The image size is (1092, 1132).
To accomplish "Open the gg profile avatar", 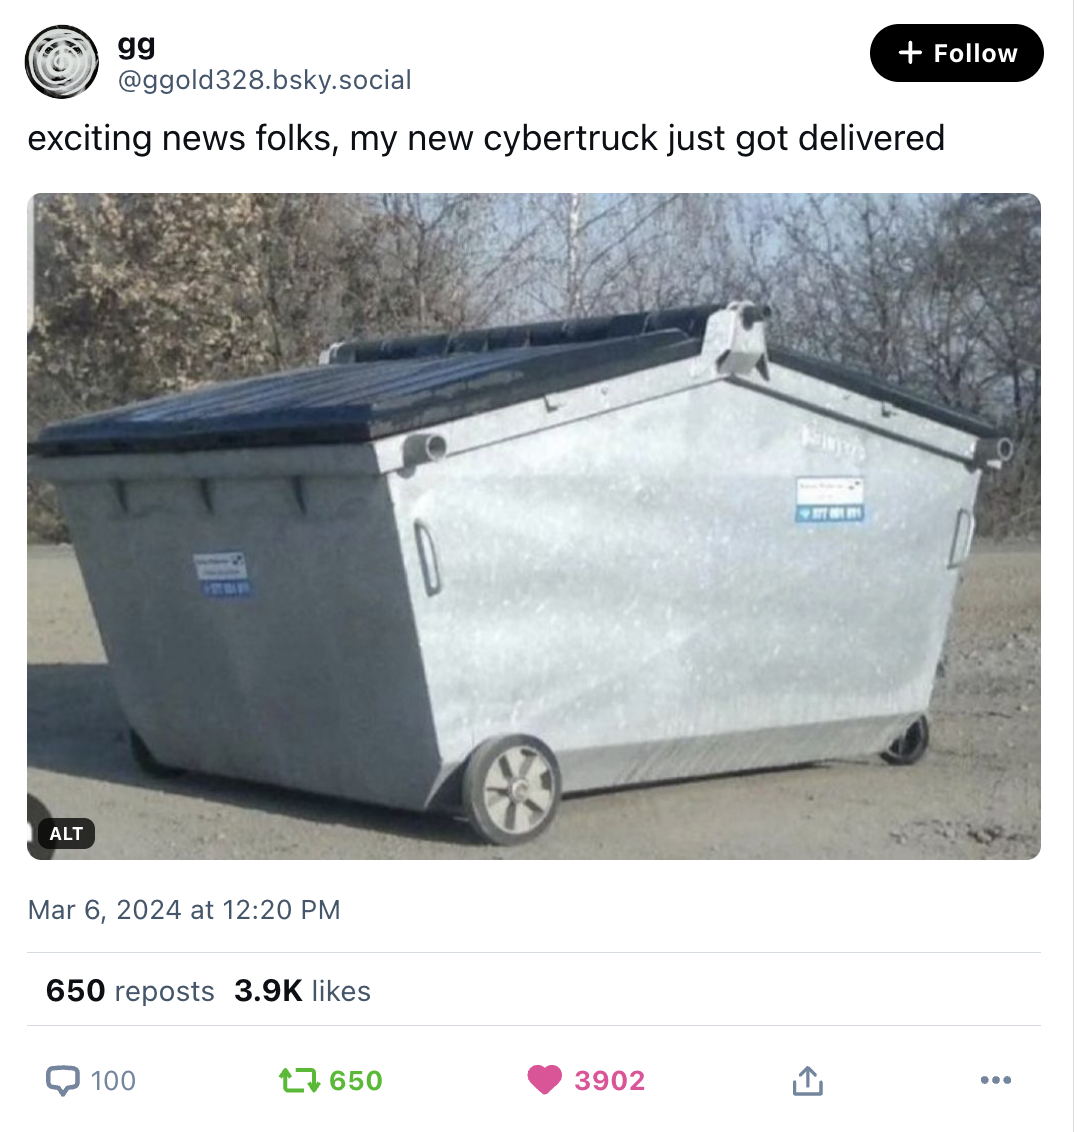I will coord(61,61).
